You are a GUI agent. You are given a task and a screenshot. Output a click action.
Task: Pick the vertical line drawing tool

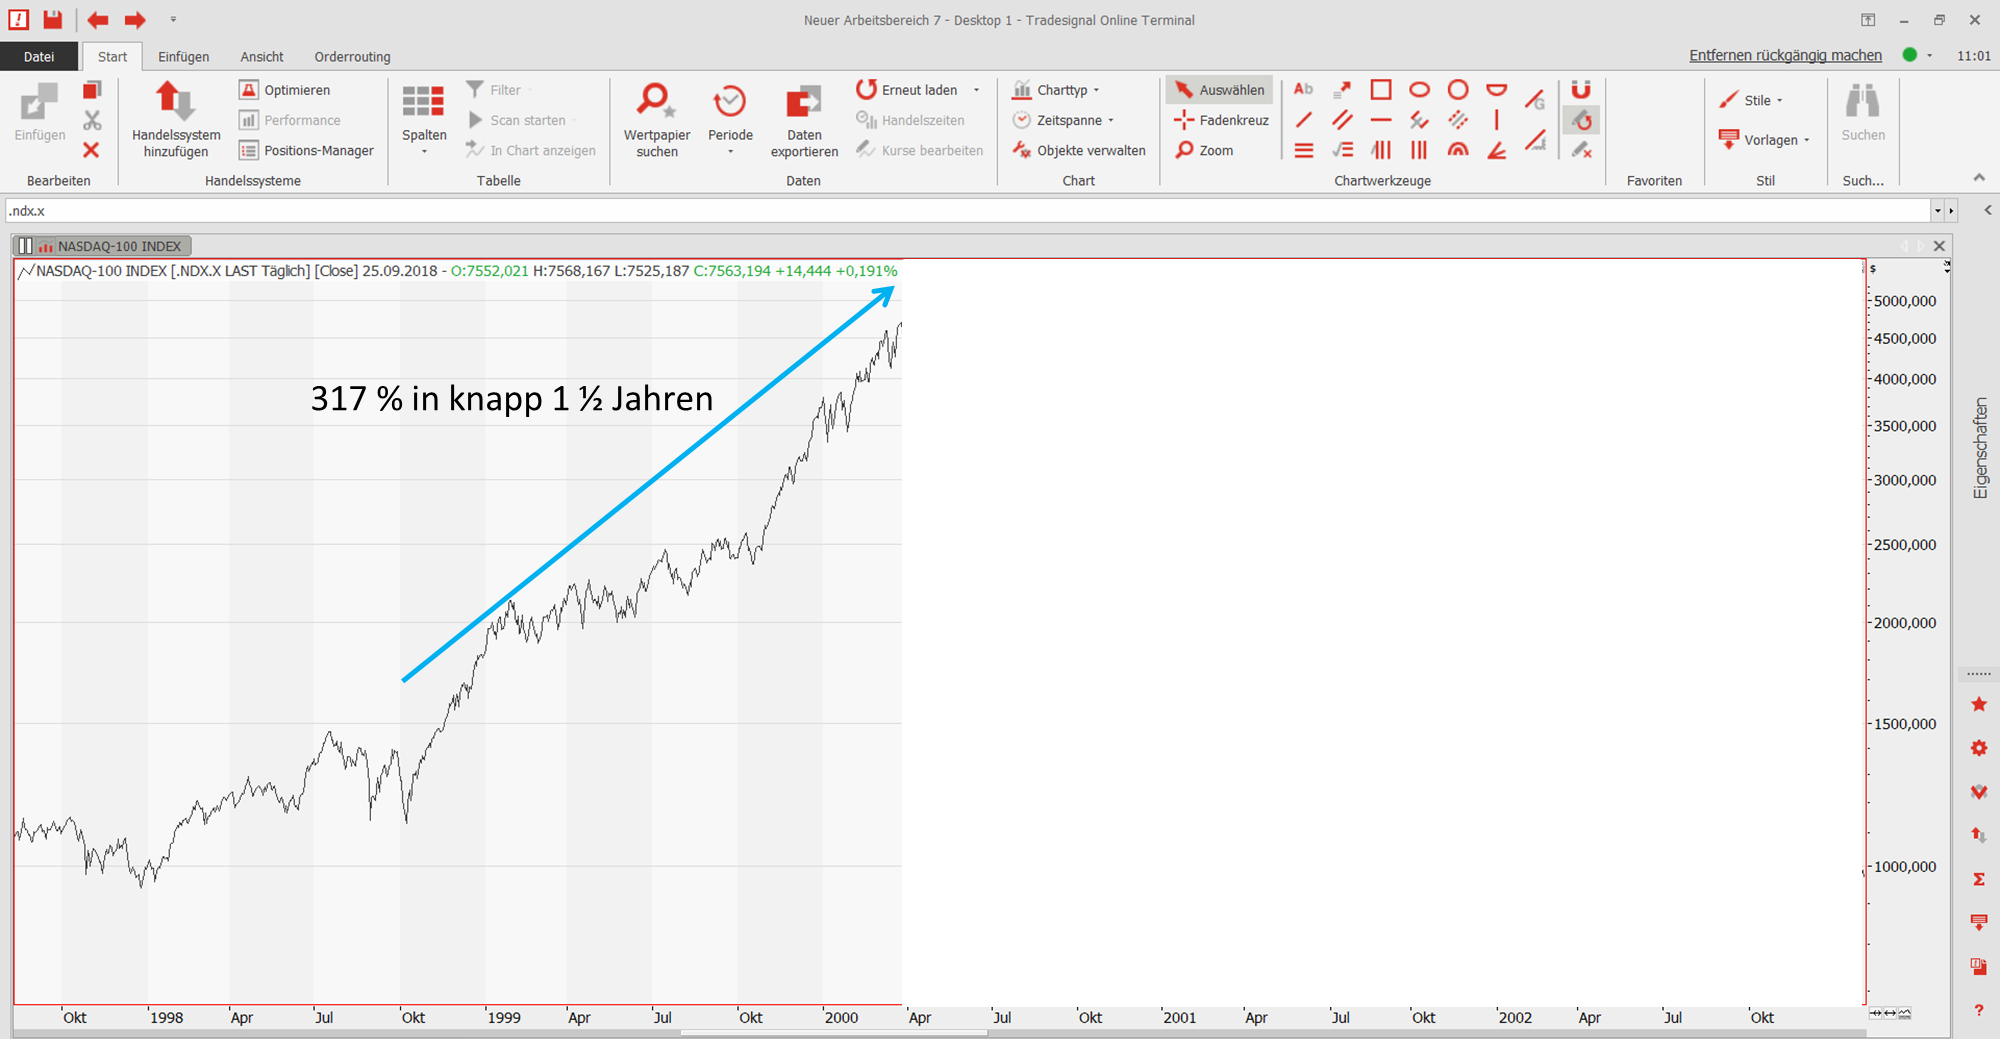pyautogui.click(x=1496, y=120)
